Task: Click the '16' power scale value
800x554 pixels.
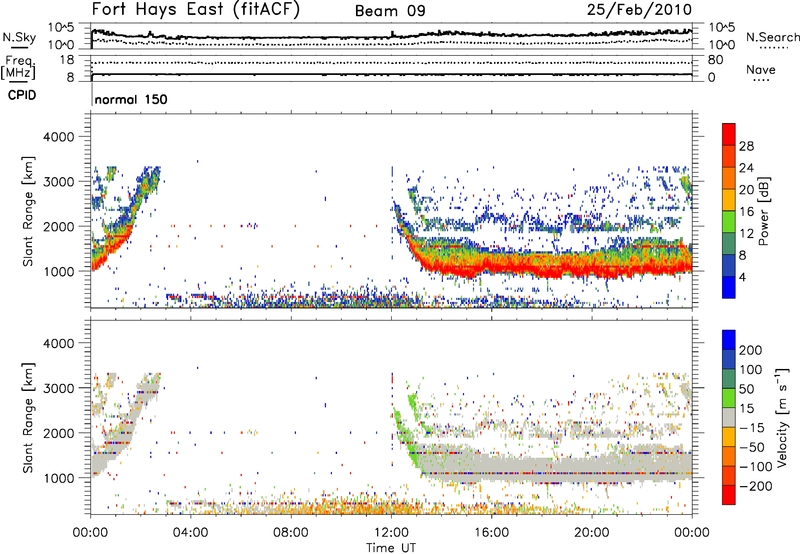Action: [x=746, y=212]
